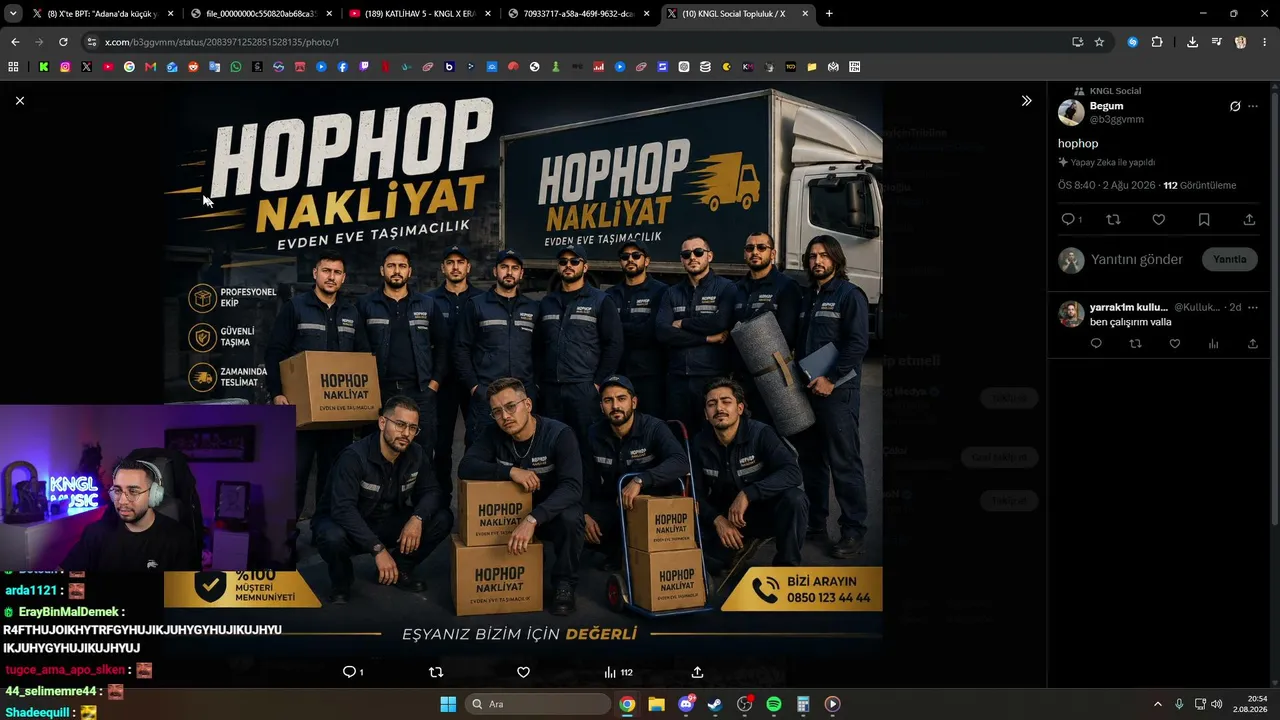Open Chrome Downloads
Screen dimensions: 1280x720
pos(1192,42)
